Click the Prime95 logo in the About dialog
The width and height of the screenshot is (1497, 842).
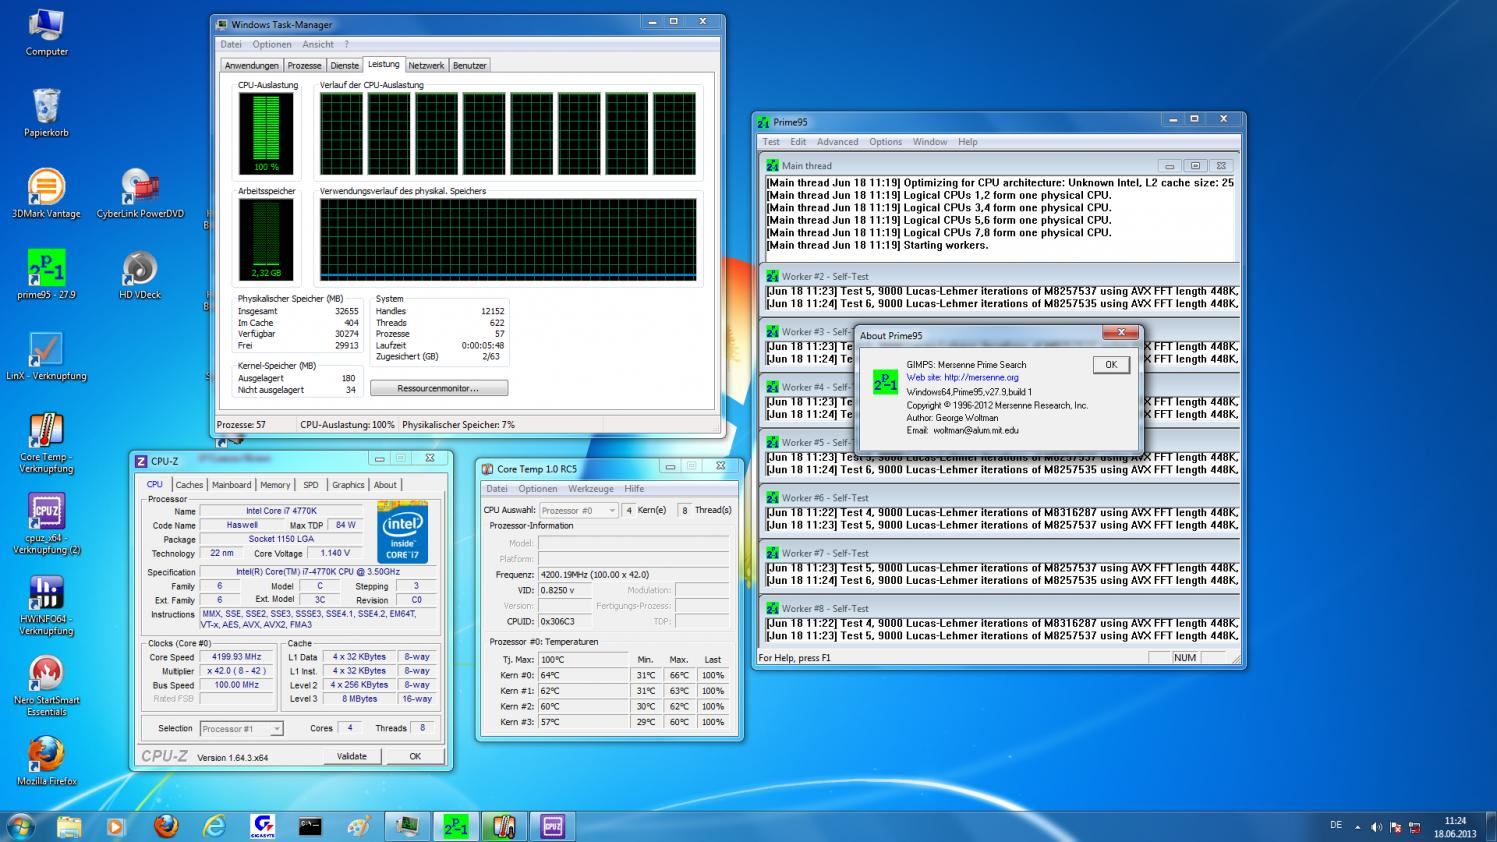point(885,382)
